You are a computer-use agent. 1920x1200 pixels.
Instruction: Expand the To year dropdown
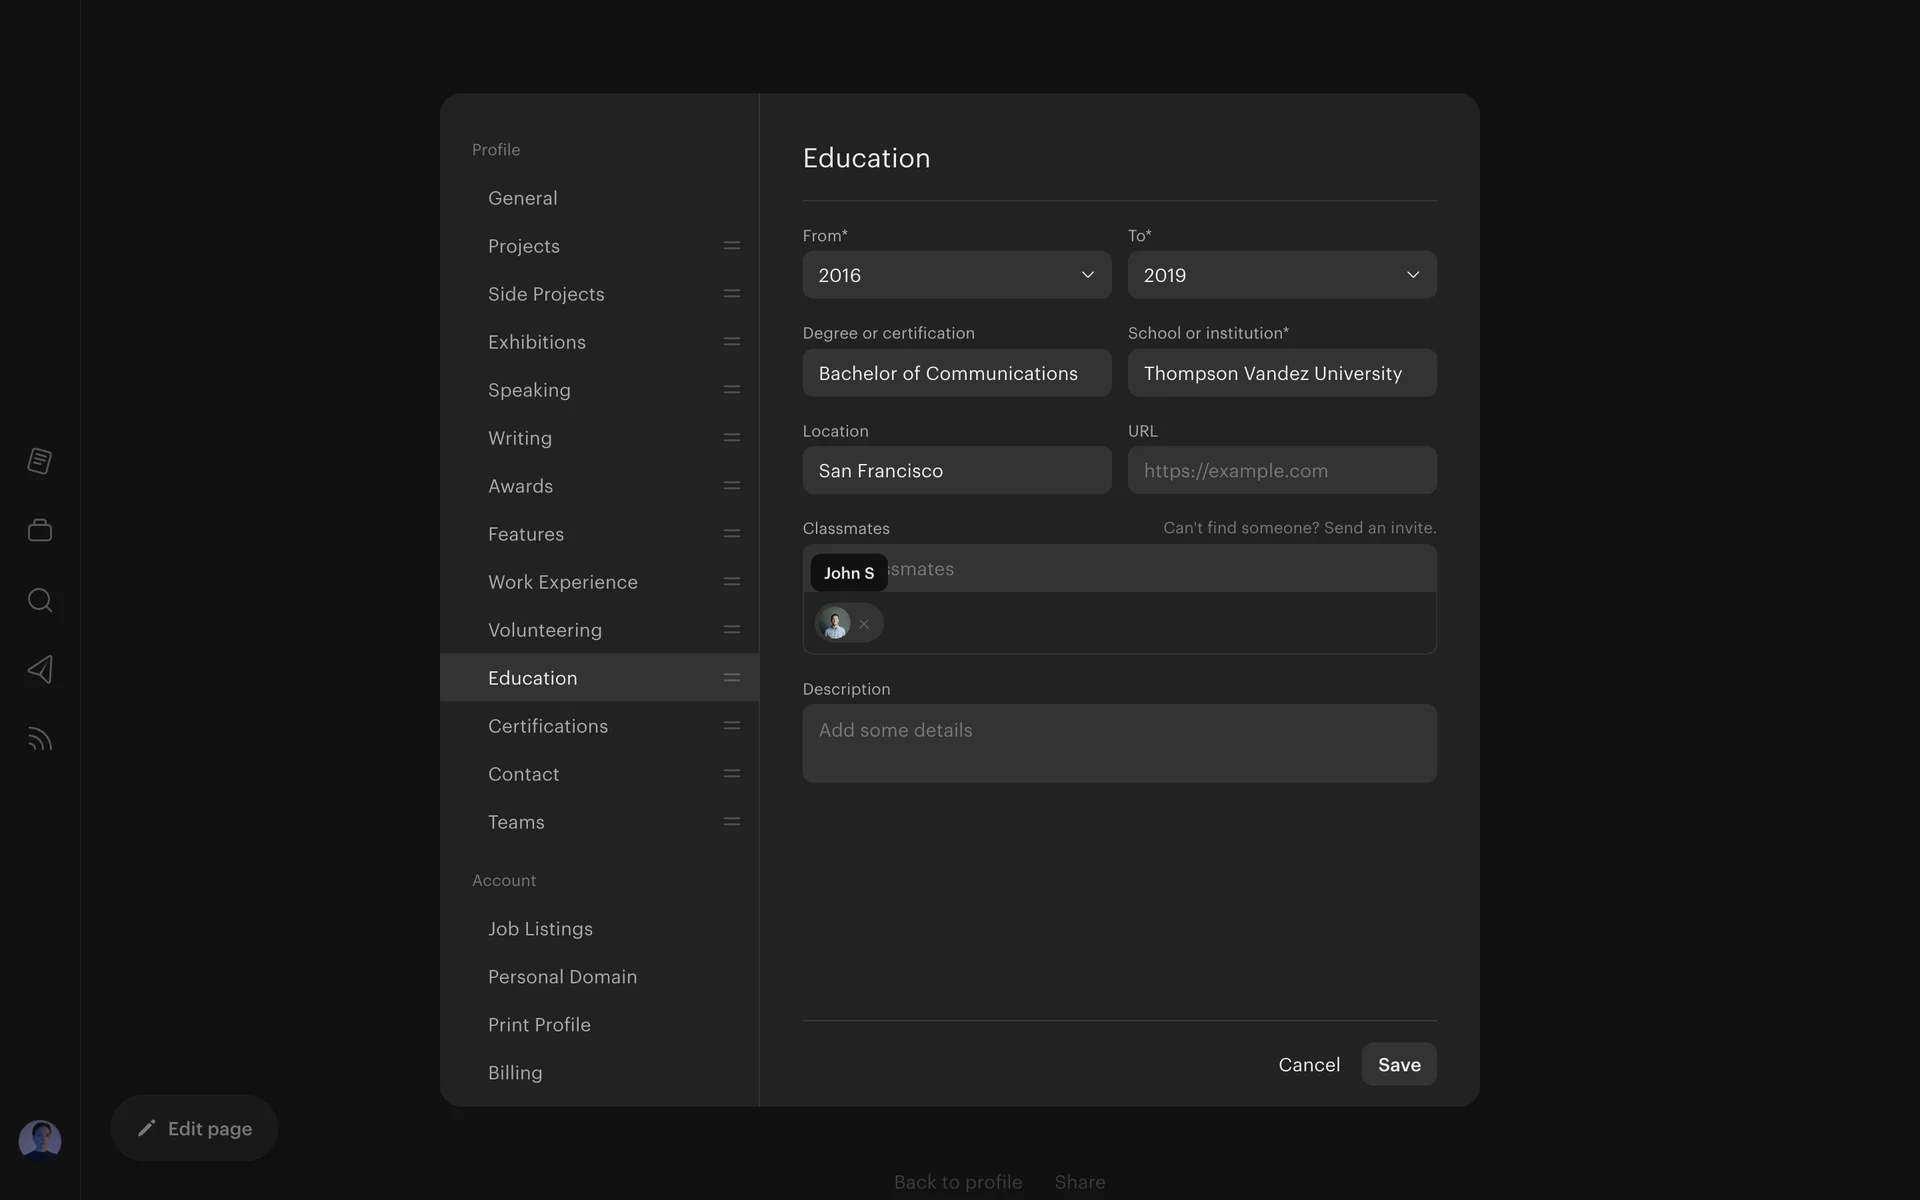click(x=1281, y=275)
